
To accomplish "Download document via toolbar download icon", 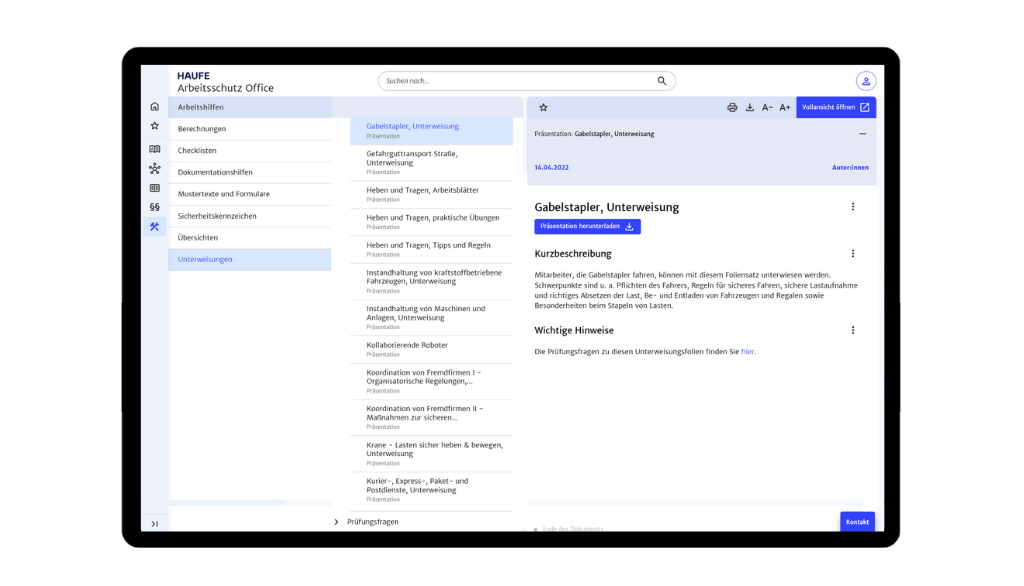I will point(750,107).
